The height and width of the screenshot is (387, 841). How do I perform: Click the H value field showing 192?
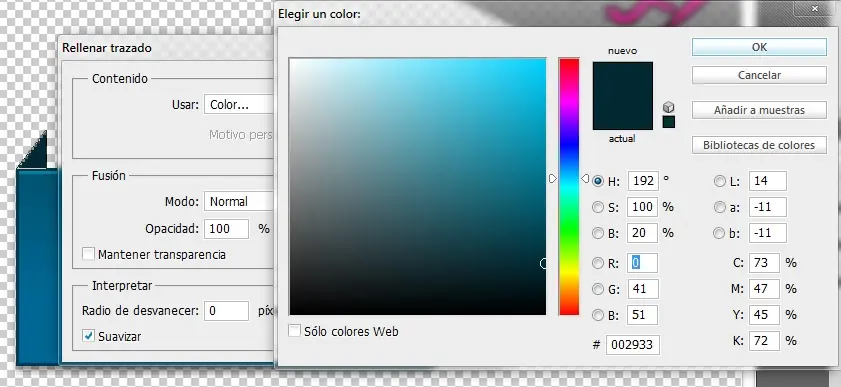pyautogui.click(x=643, y=181)
